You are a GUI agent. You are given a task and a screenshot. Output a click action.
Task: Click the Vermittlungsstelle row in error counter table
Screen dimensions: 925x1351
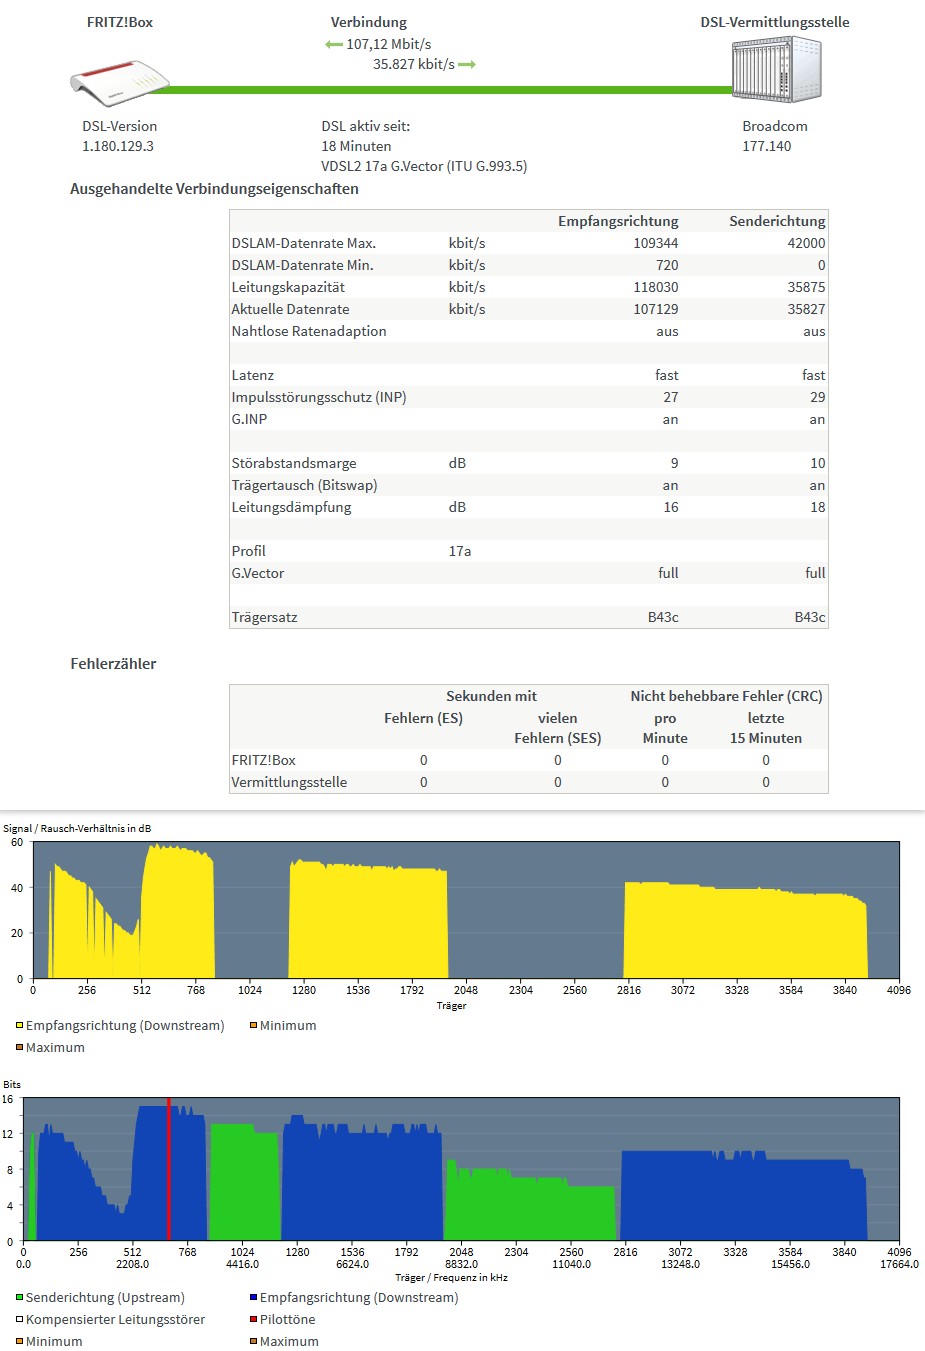[x=289, y=782]
